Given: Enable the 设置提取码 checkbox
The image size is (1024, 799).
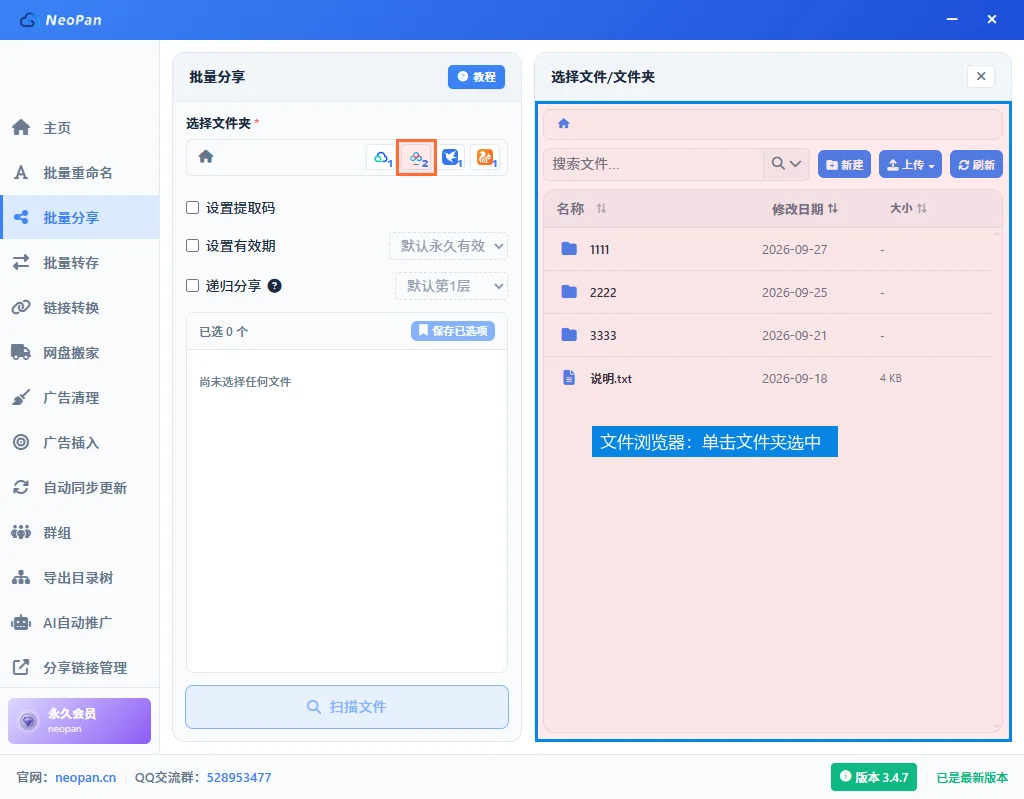Looking at the screenshot, I should click(x=193, y=208).
